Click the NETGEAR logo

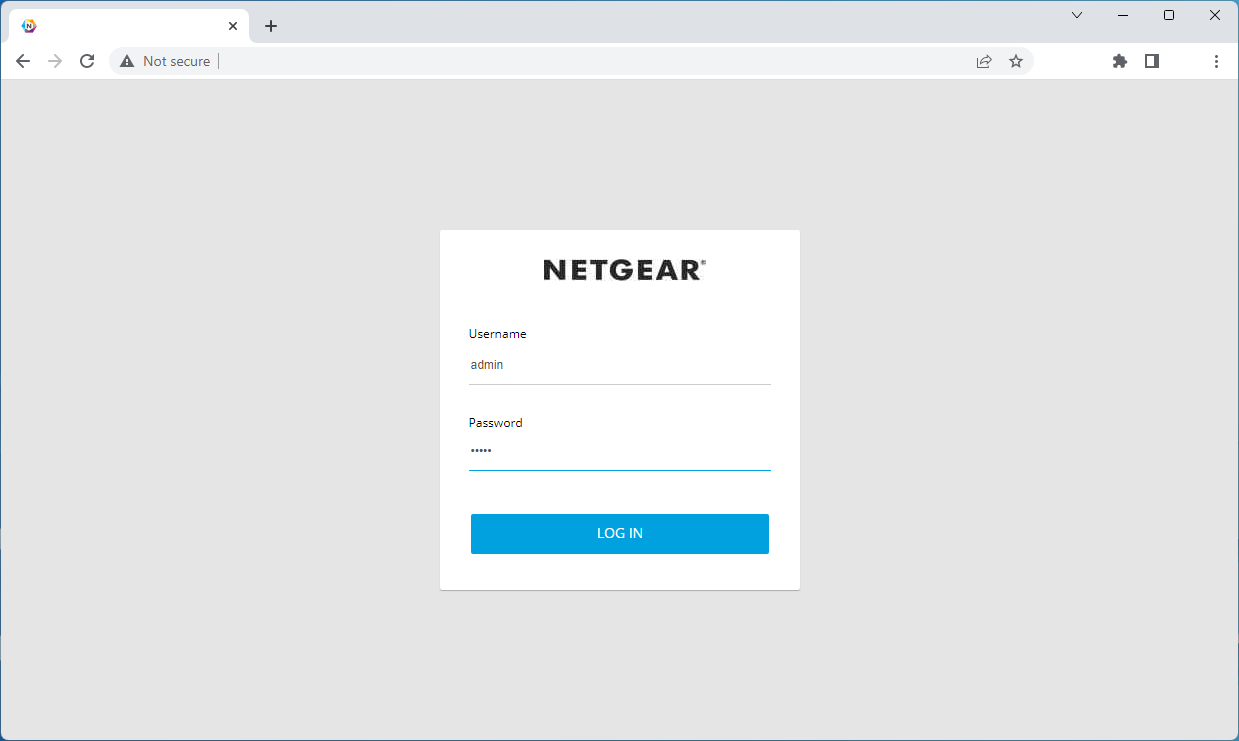624,270
